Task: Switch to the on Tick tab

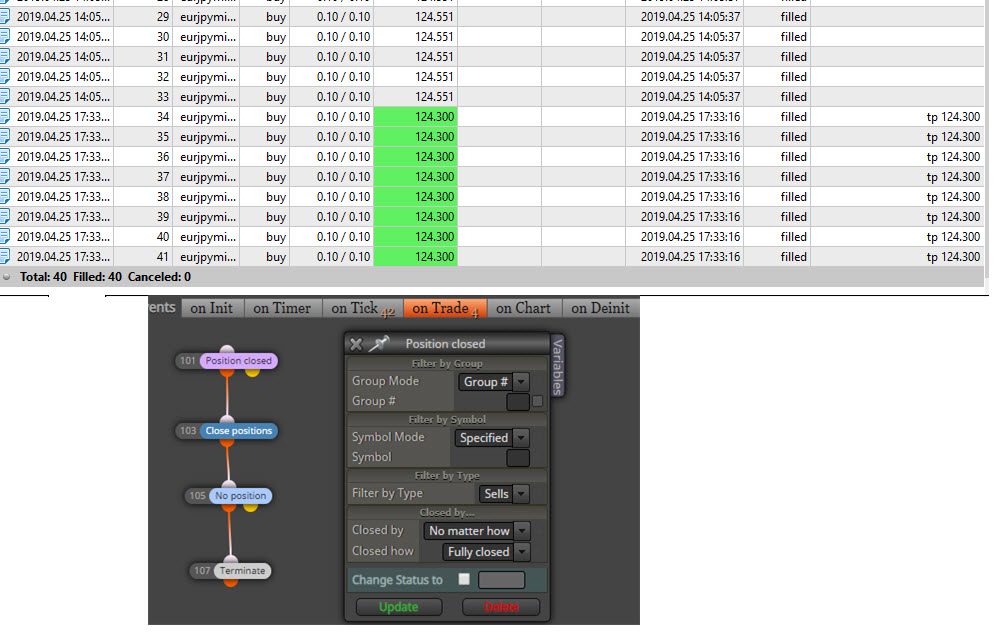Action: coord(362,308)
